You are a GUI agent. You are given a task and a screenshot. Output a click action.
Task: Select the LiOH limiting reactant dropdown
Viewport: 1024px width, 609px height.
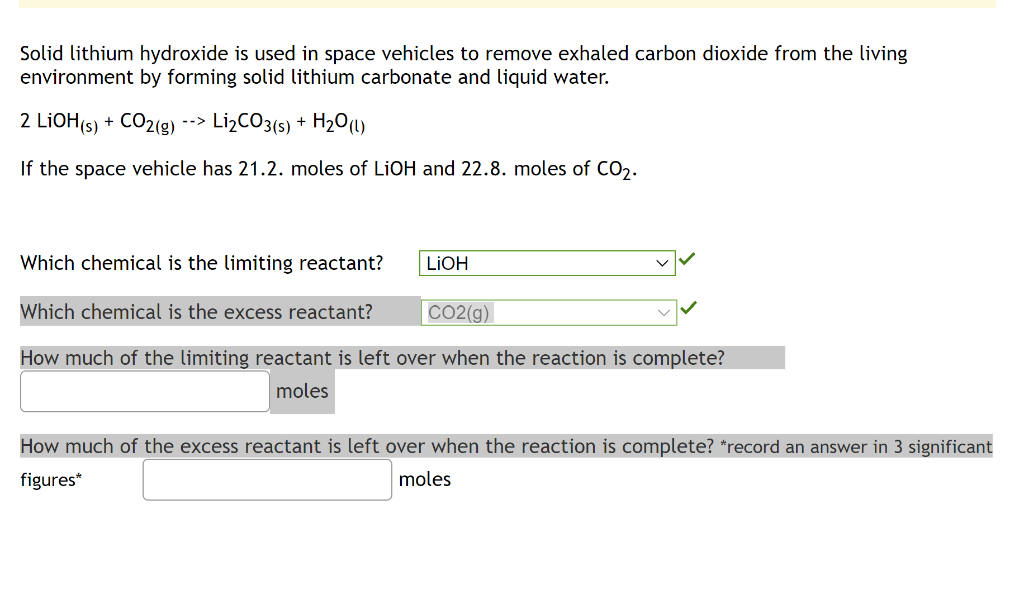pyautogui.click(x=546, y=263)
